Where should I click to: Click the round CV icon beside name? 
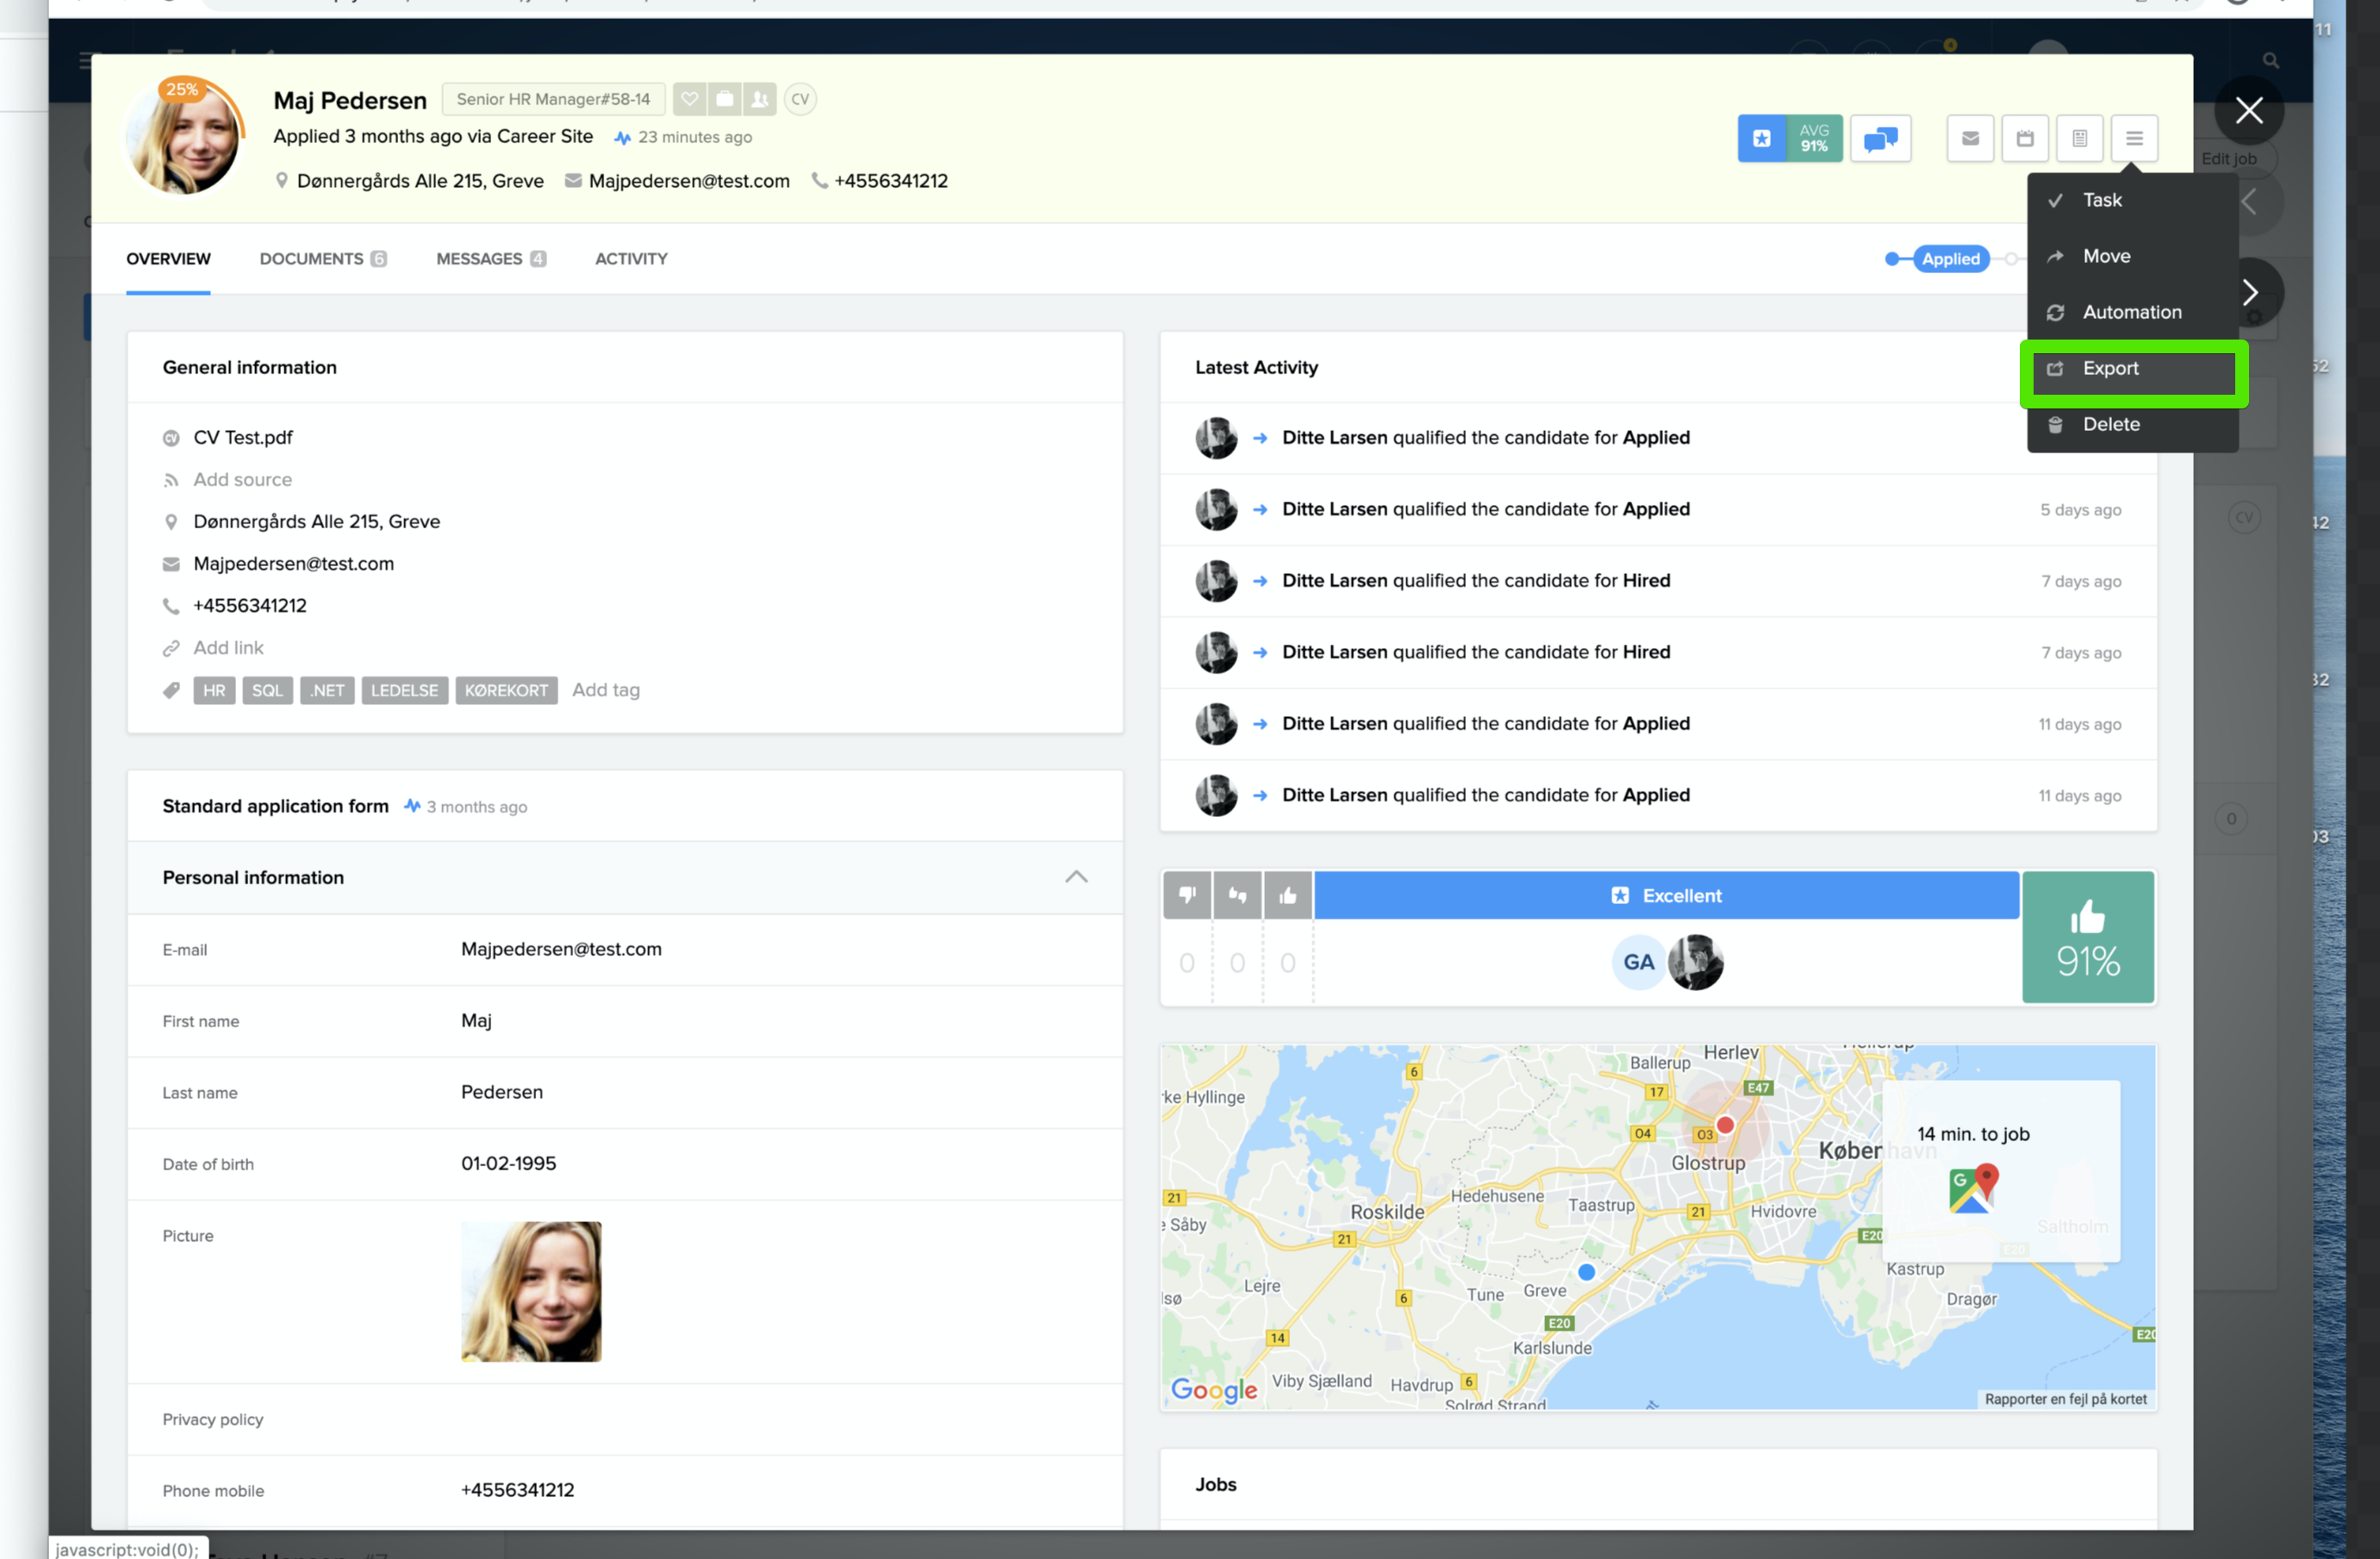800,99
